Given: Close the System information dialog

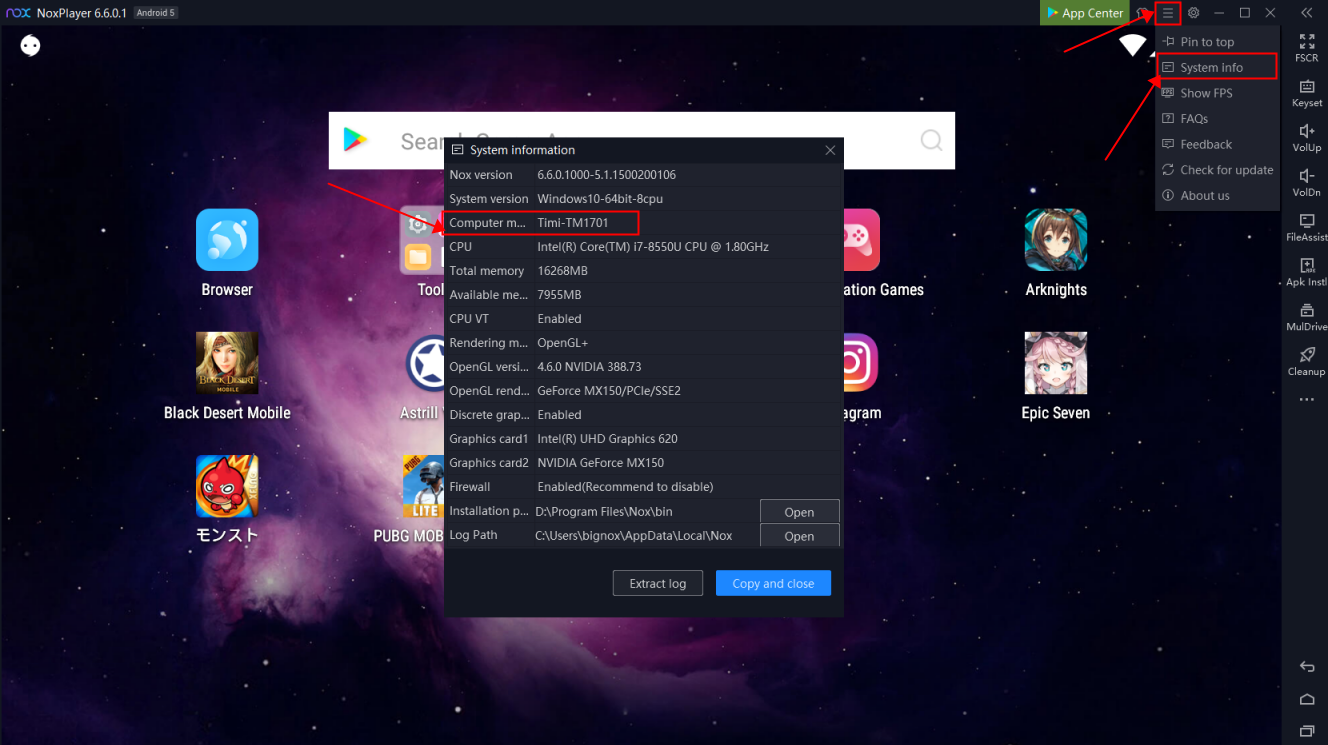Looking at the screenshot, I should 830,150.
